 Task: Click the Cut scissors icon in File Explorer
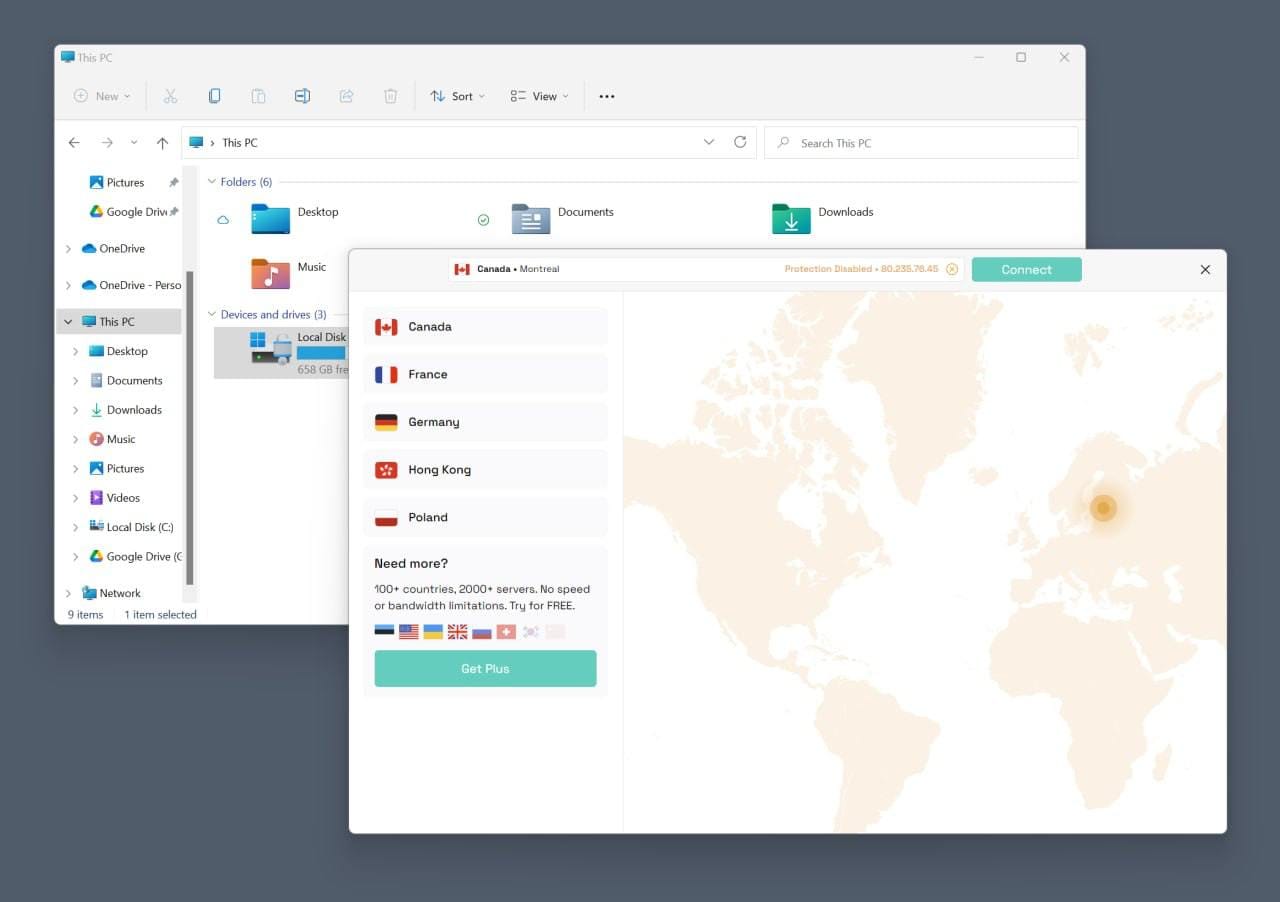[170, 96]
